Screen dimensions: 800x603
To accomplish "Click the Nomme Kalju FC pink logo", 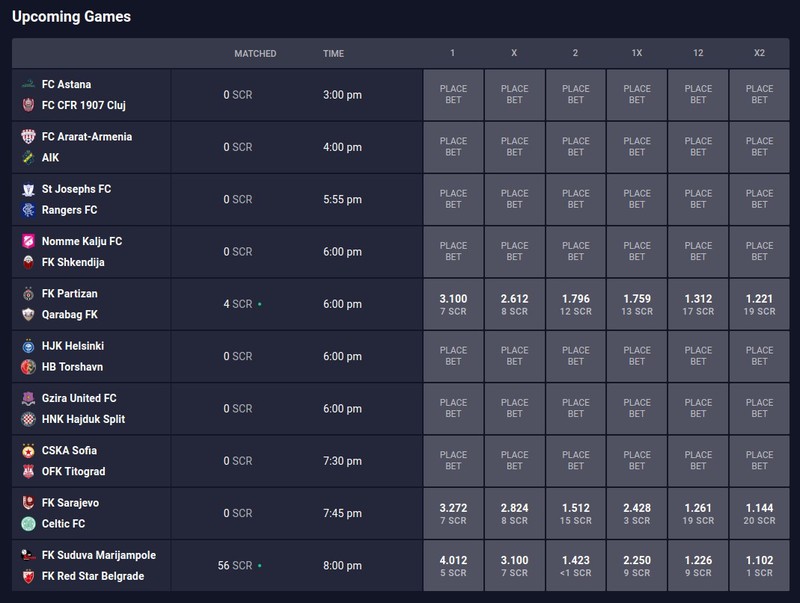I will 29,241.
